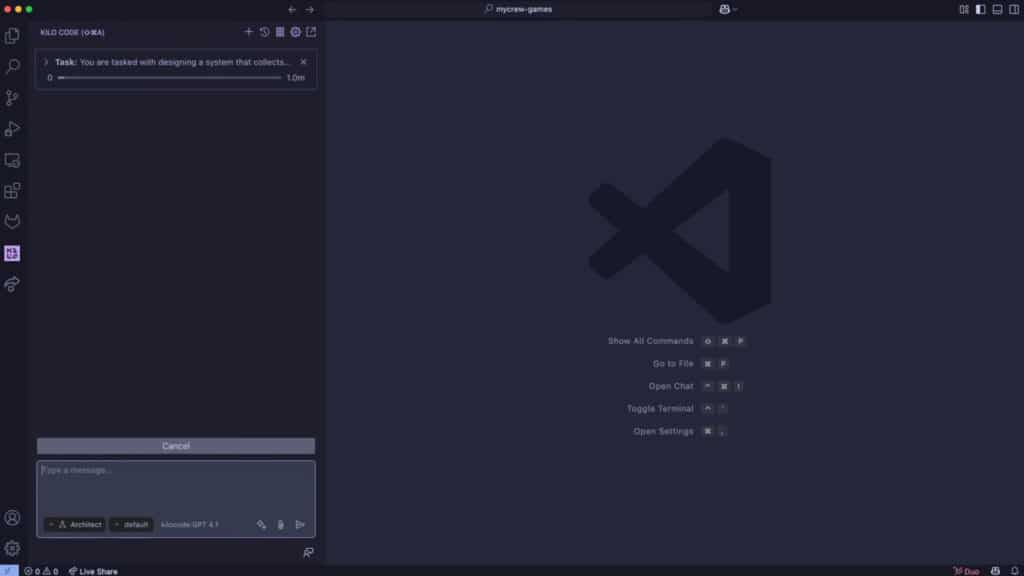The height and width of the screenshot is (576, 1024).
Task: Open the GitLab fox icon view
Action: point(12,222)
